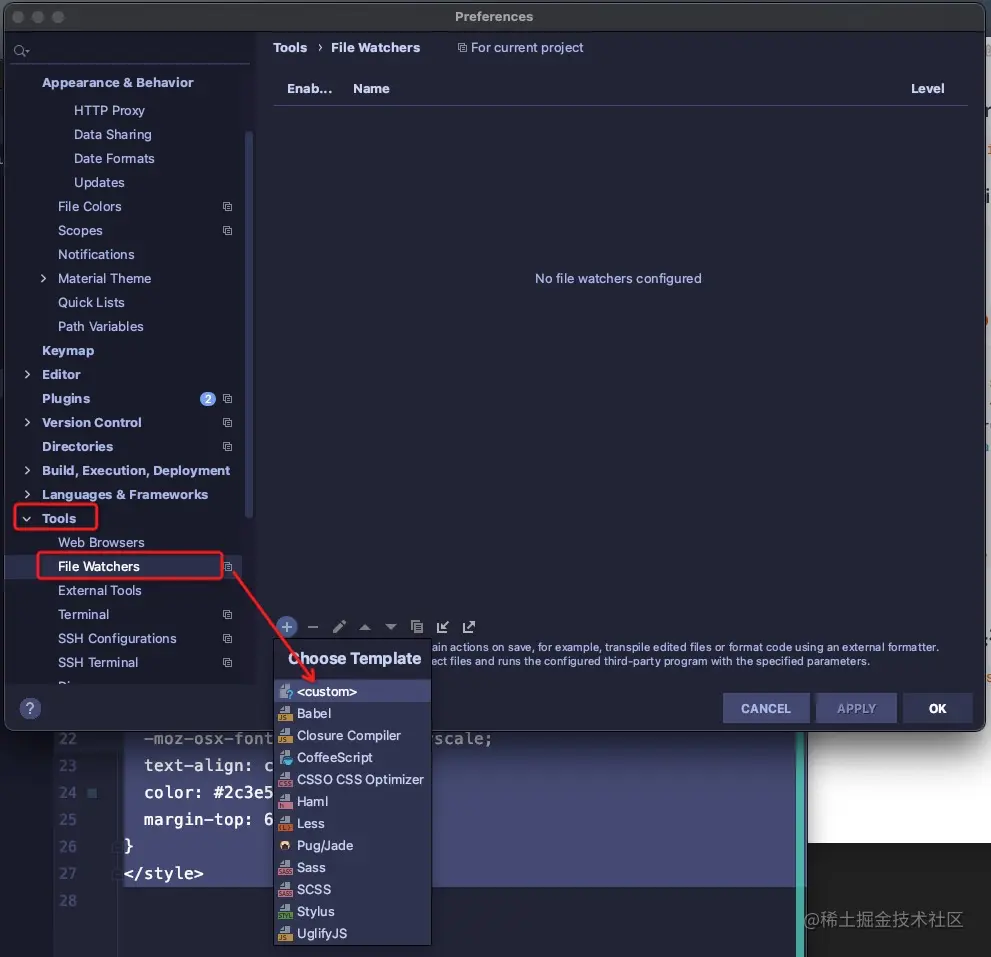Click the copy watcher icon
This screenshot has height=957, width=991.
pyautogui.click(x=416, y=626)
